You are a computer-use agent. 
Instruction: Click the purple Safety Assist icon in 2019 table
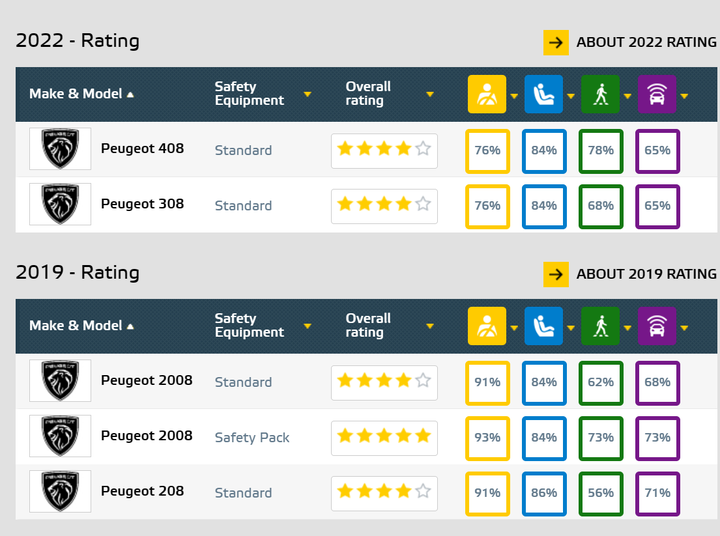coord(657,326)
